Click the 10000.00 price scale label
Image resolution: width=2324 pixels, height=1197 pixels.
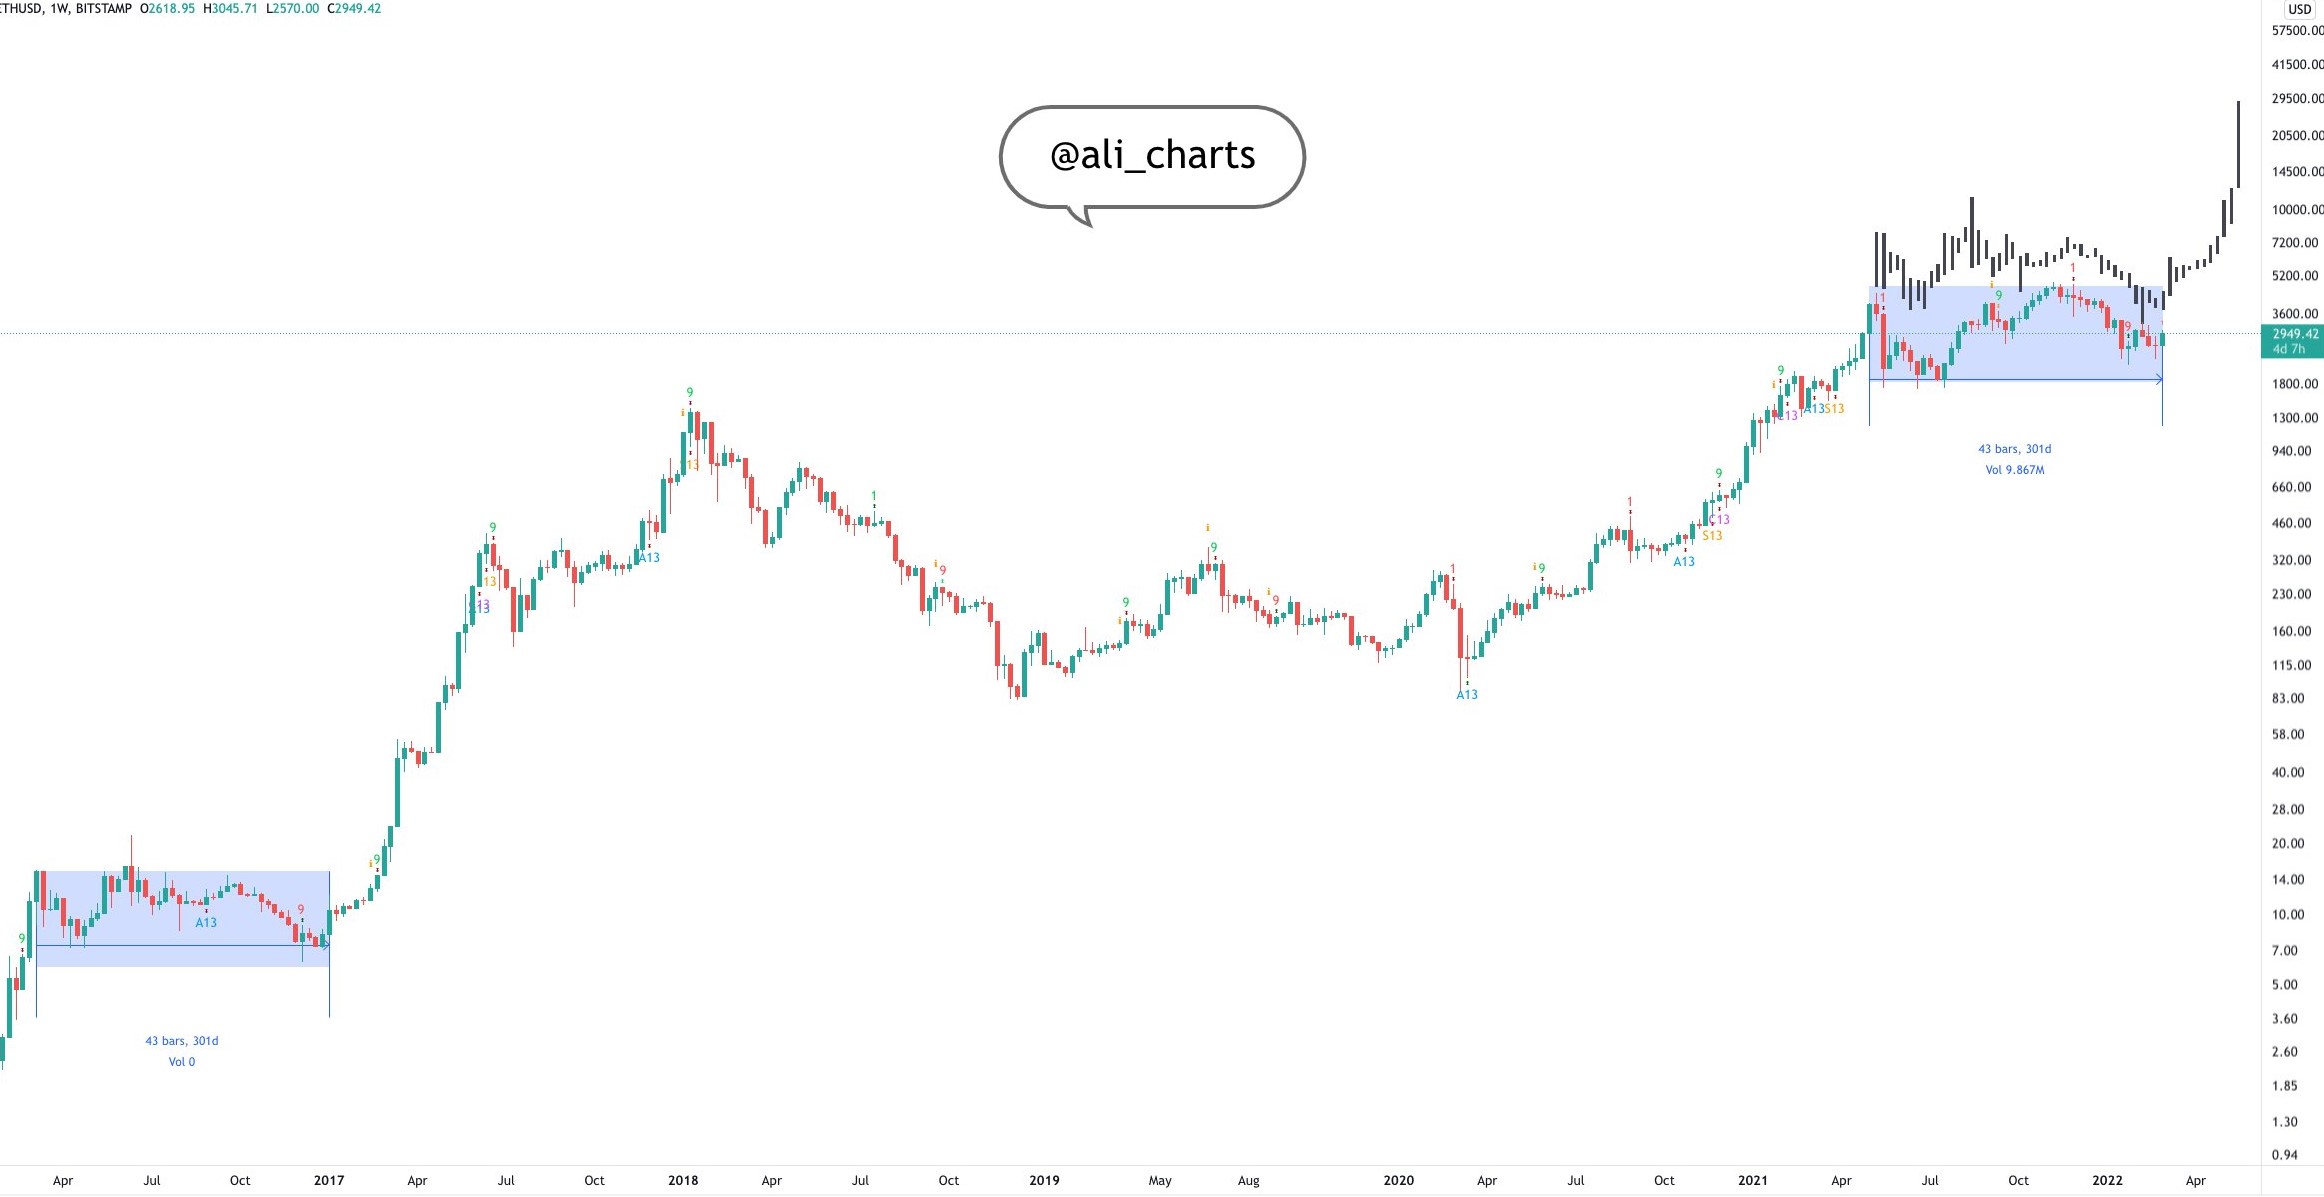(2297, 209)
